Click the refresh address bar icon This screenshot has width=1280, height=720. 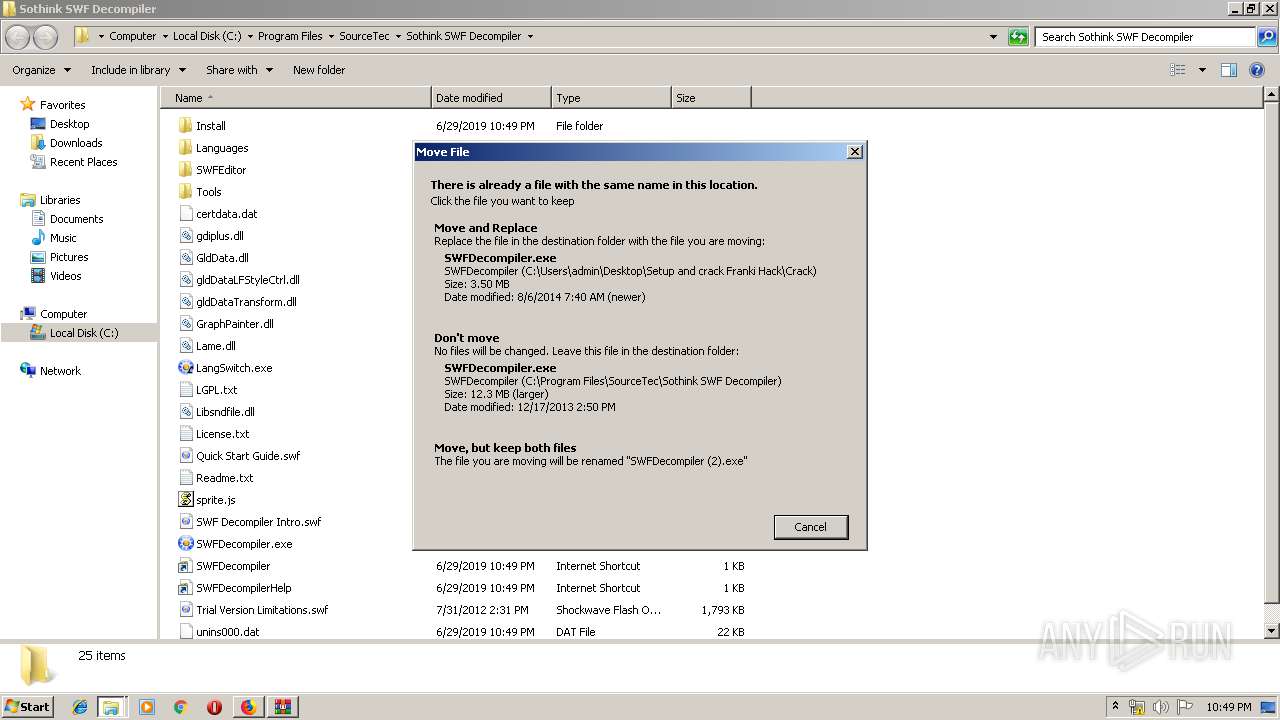pyautogui.click(x=1018, y=37)
